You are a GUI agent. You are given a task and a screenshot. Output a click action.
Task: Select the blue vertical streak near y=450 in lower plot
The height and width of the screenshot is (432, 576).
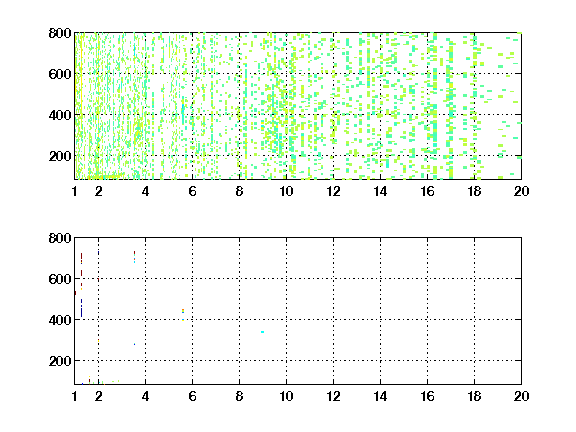81,308
